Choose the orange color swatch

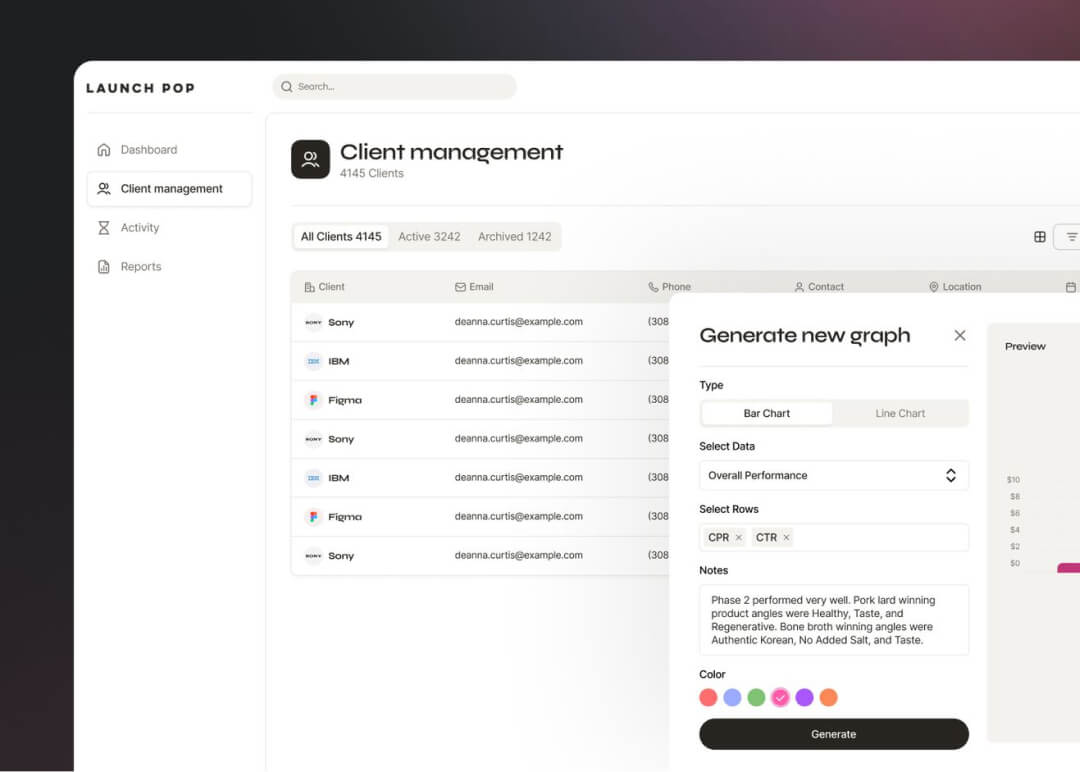click(x=829, y=698)
